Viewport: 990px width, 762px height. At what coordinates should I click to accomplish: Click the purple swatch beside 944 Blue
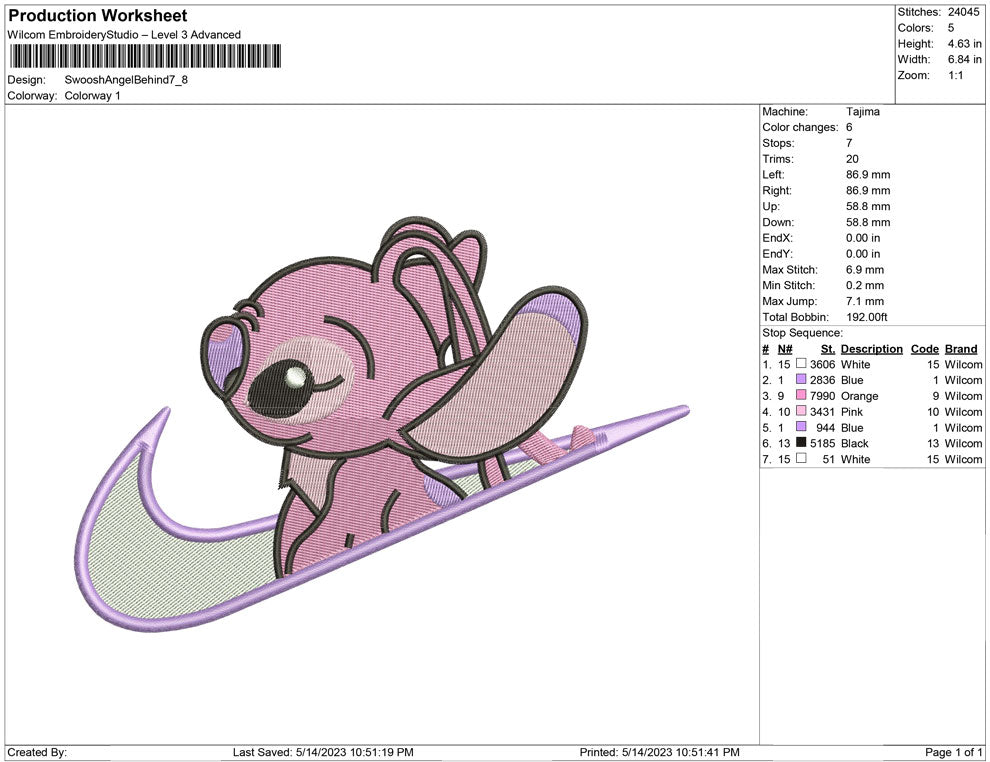click(801, 427)
